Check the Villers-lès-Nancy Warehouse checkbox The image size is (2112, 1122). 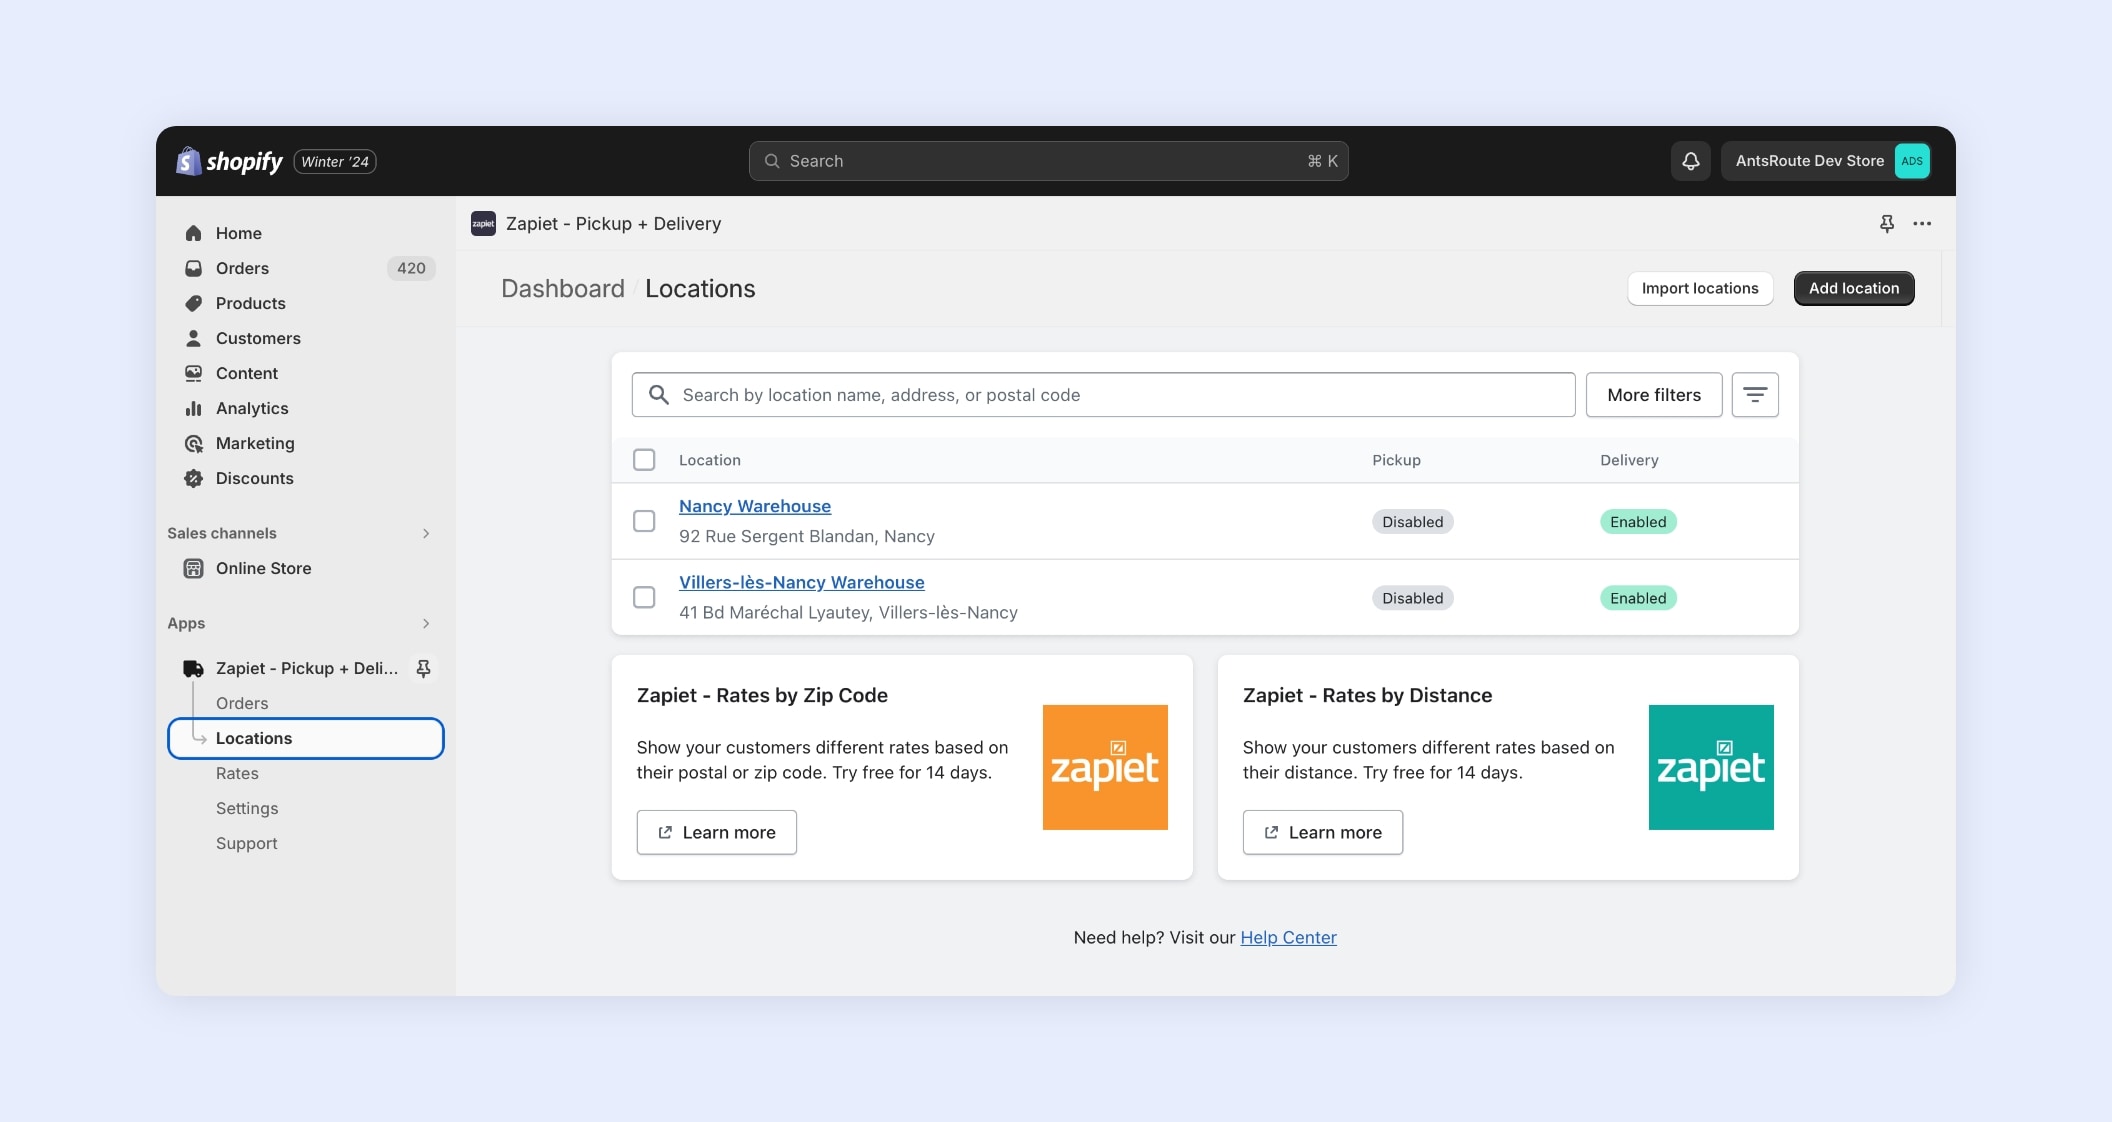click(644, 597)
